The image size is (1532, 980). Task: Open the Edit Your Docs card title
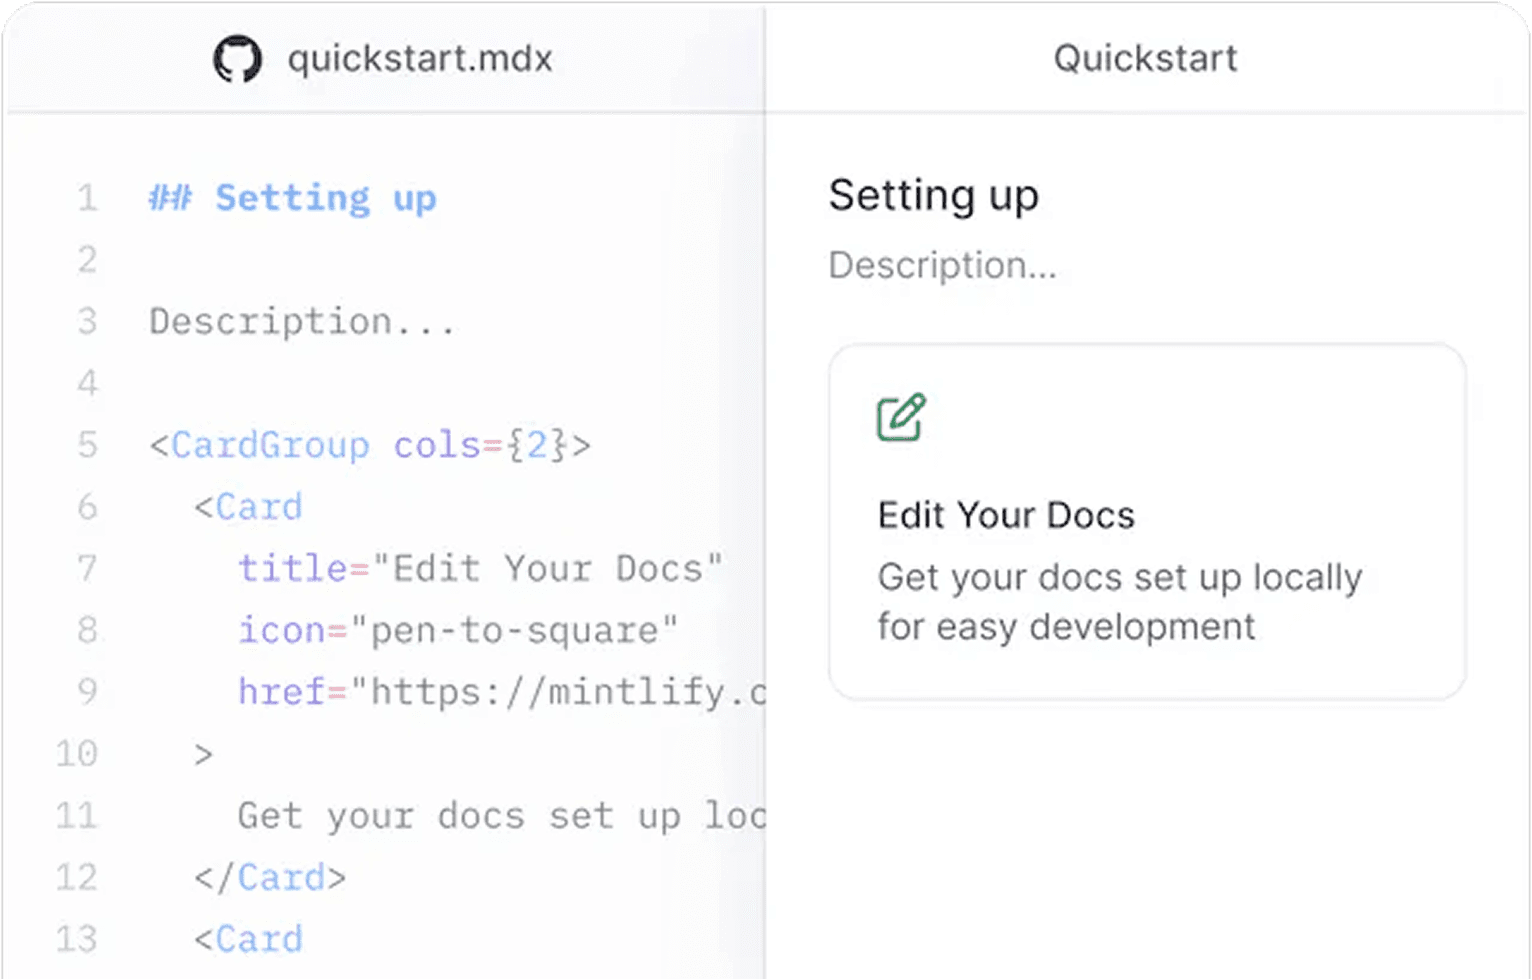tap(1006, 515)
